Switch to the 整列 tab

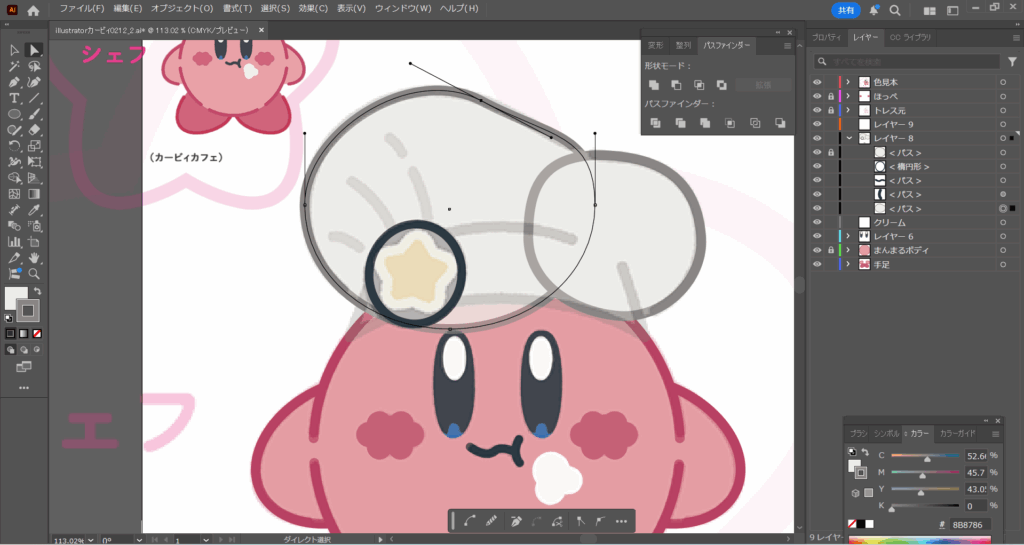[682, 45]
